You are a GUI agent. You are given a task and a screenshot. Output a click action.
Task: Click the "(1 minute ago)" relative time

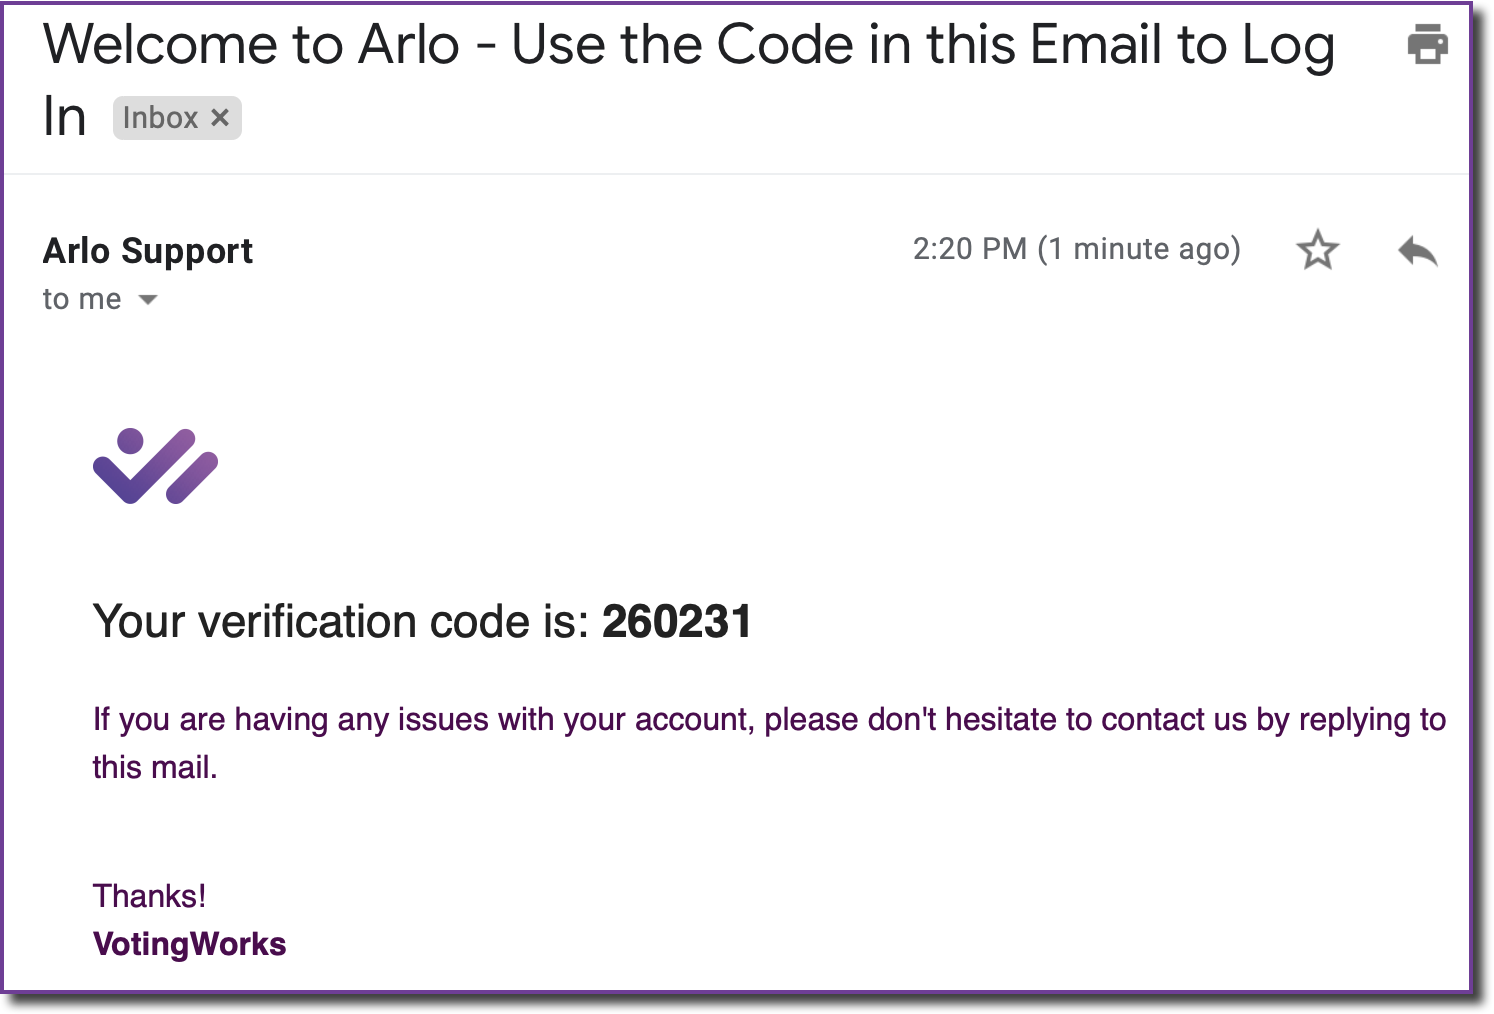[x=1138, y=249]
